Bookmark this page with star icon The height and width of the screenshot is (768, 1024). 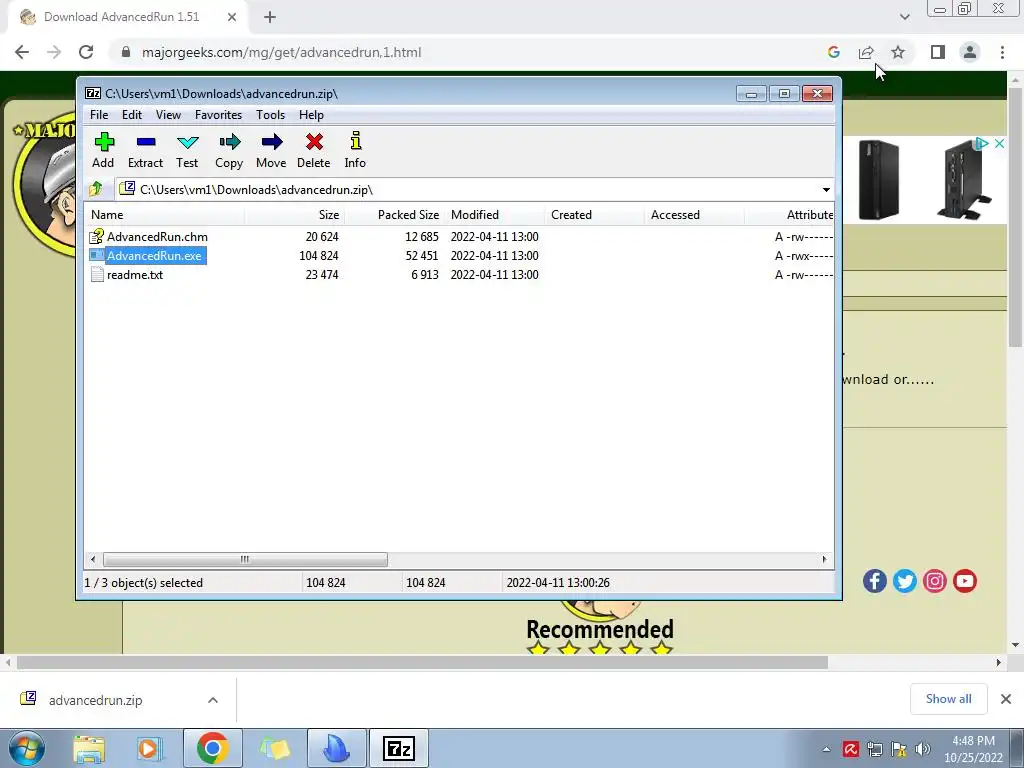(x=898, y=52)
